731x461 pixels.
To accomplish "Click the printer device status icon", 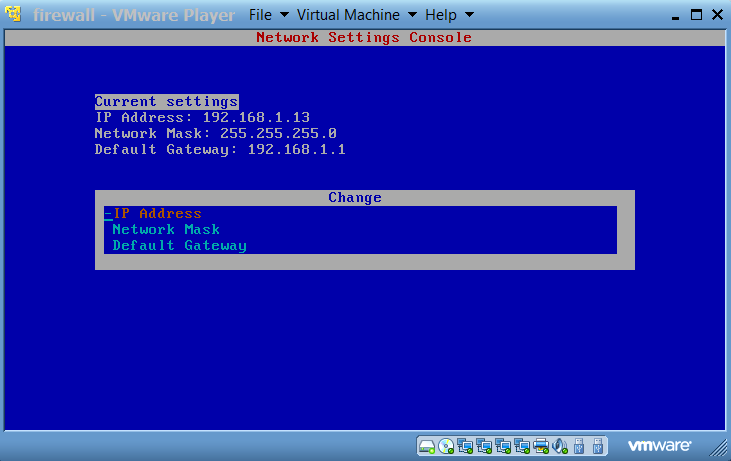I will pos(541,445).
